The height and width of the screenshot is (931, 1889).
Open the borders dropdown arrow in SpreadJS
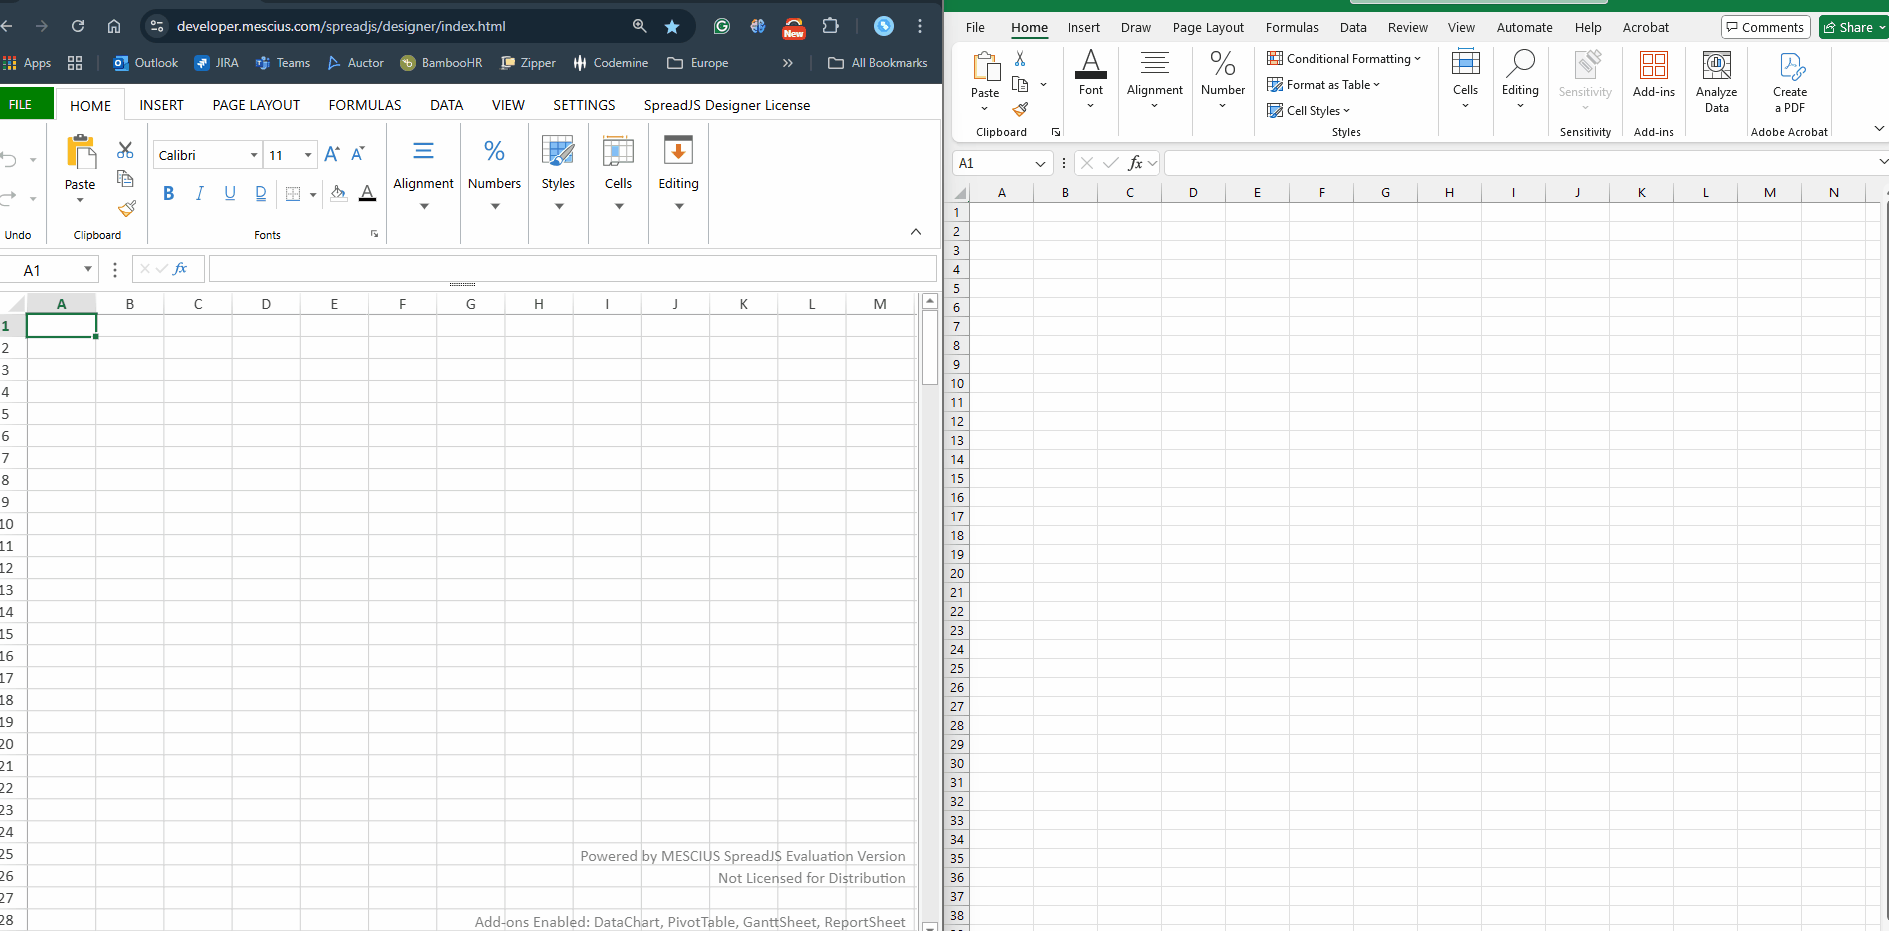(313, 195)
